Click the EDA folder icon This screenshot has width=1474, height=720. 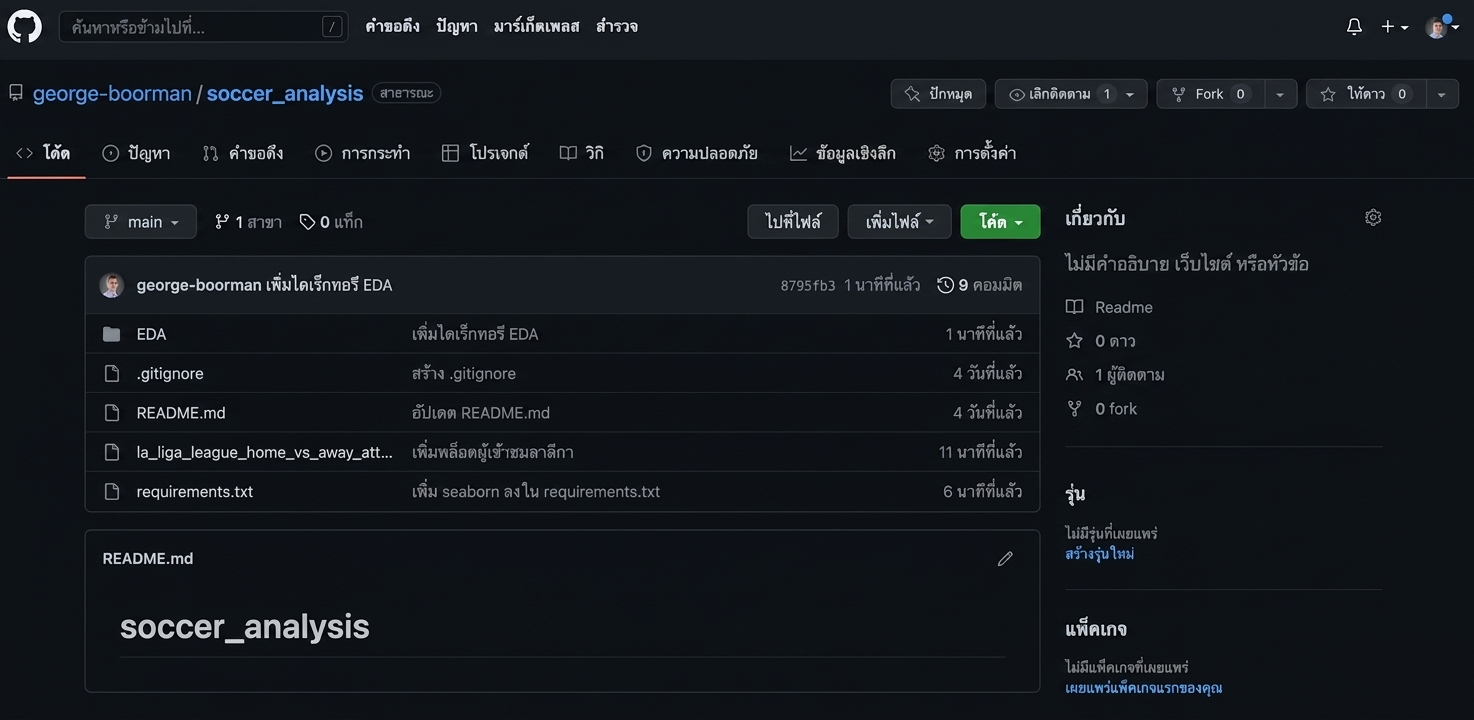point(112,334)
